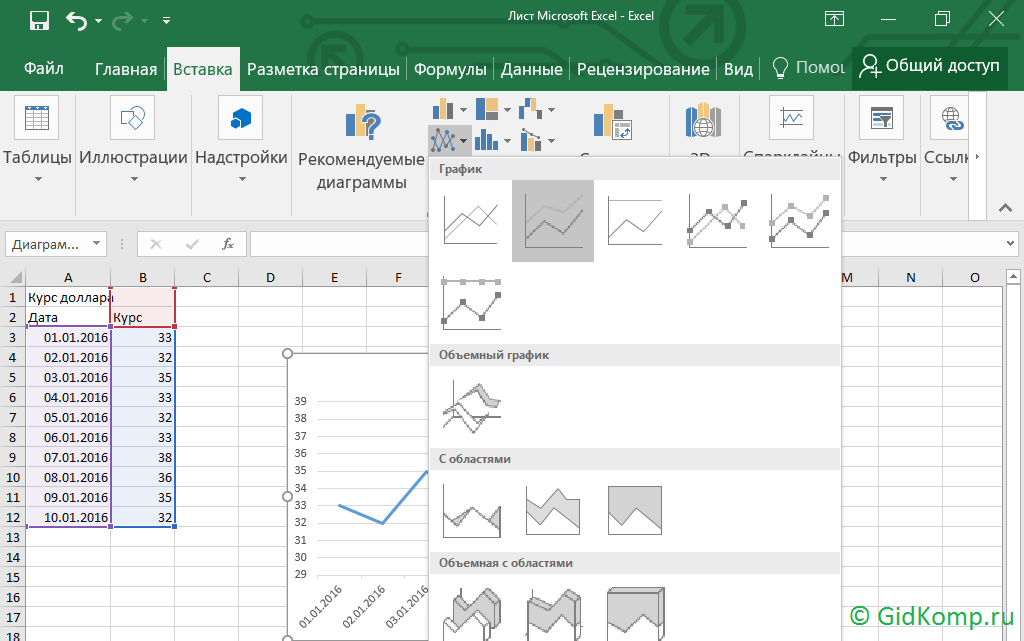Screen dimensions: 1024x641
Task: Open the Формулы tab
Action: point(450,69)
